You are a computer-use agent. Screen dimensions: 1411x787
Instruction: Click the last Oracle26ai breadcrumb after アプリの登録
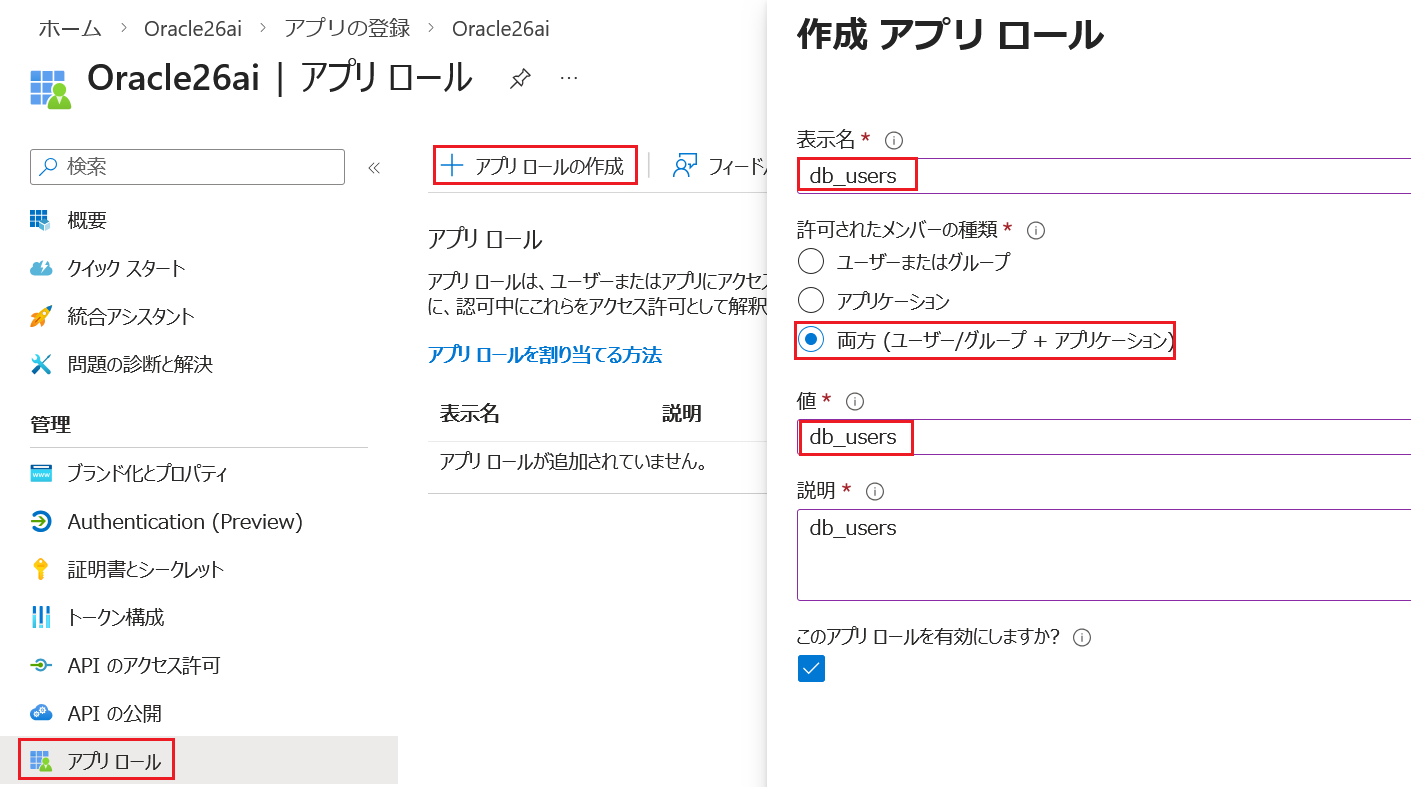click(501, 28)
